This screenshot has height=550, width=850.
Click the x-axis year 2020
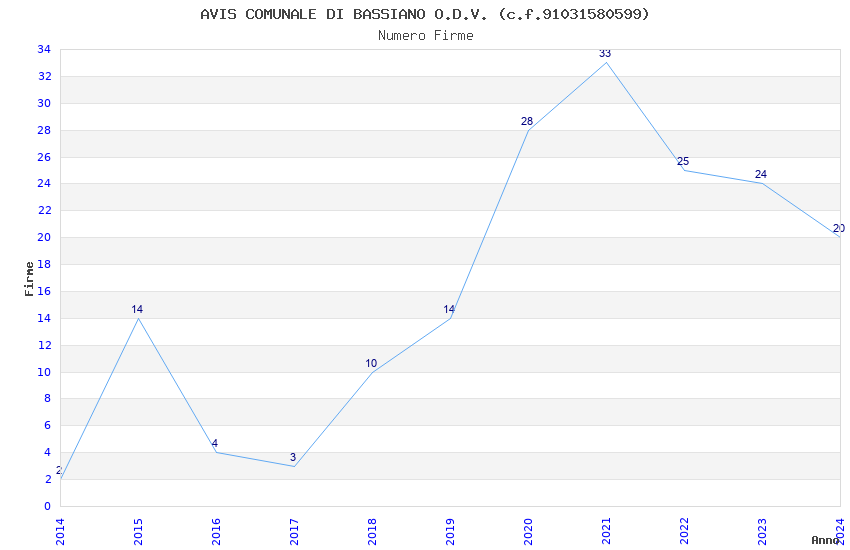point(529,532)
